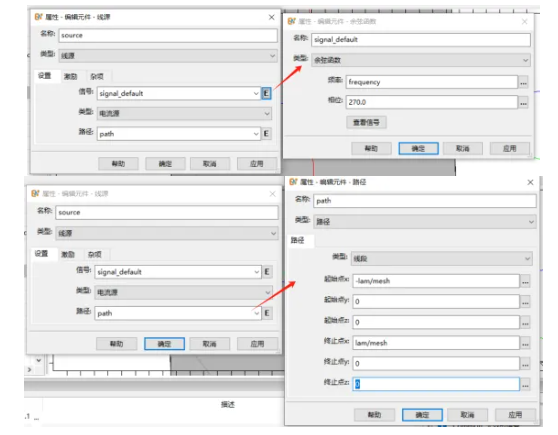558x435 pixels.
Task: Expand the 余弦函数 type dropdown
Action: click(421, 60)
